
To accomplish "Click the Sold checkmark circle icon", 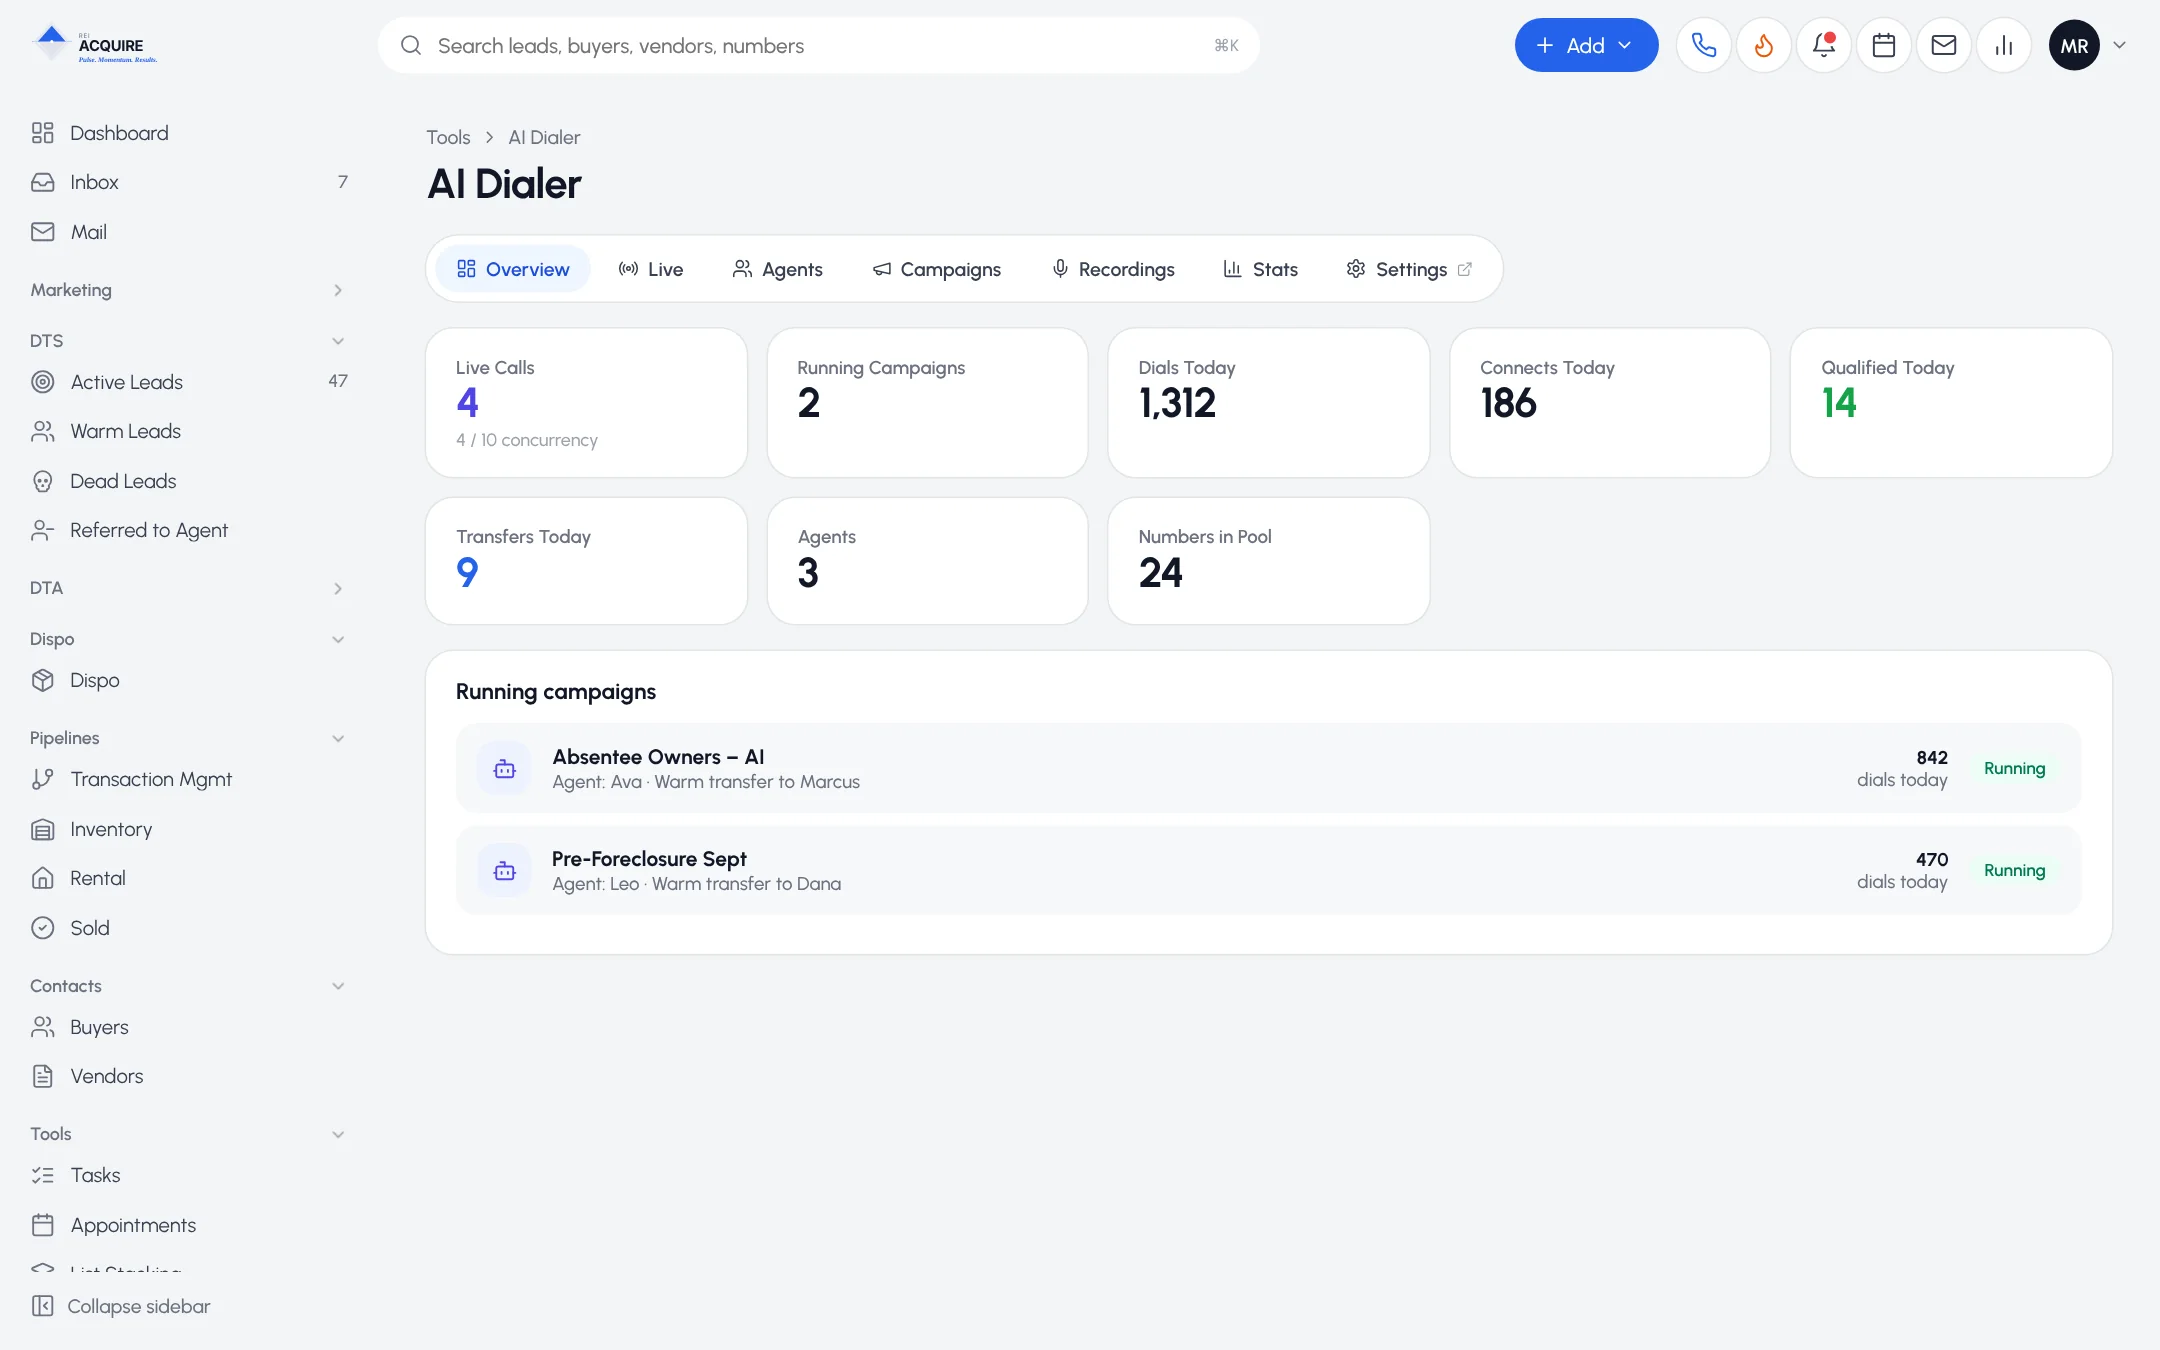I will 42,928.
